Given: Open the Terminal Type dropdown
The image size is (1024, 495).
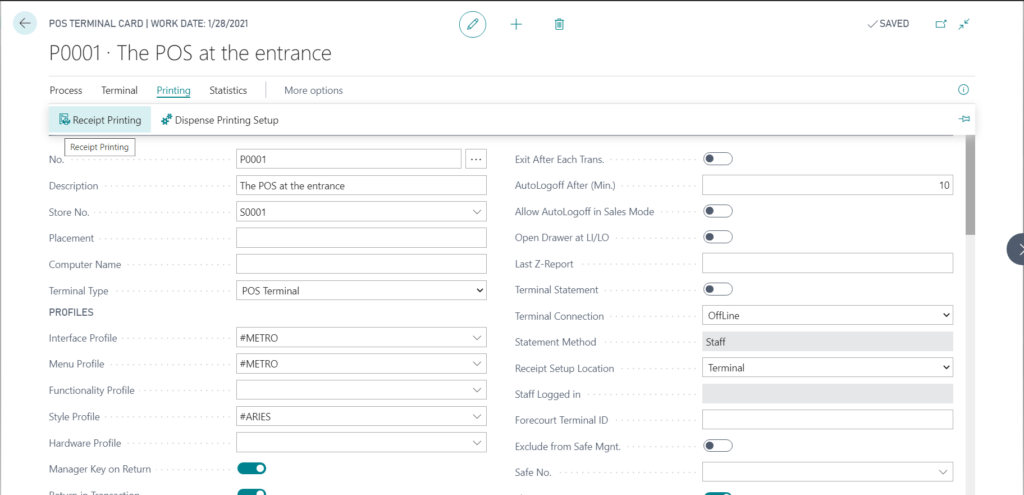Looking at the screenshot, I should tap(479, 291).
